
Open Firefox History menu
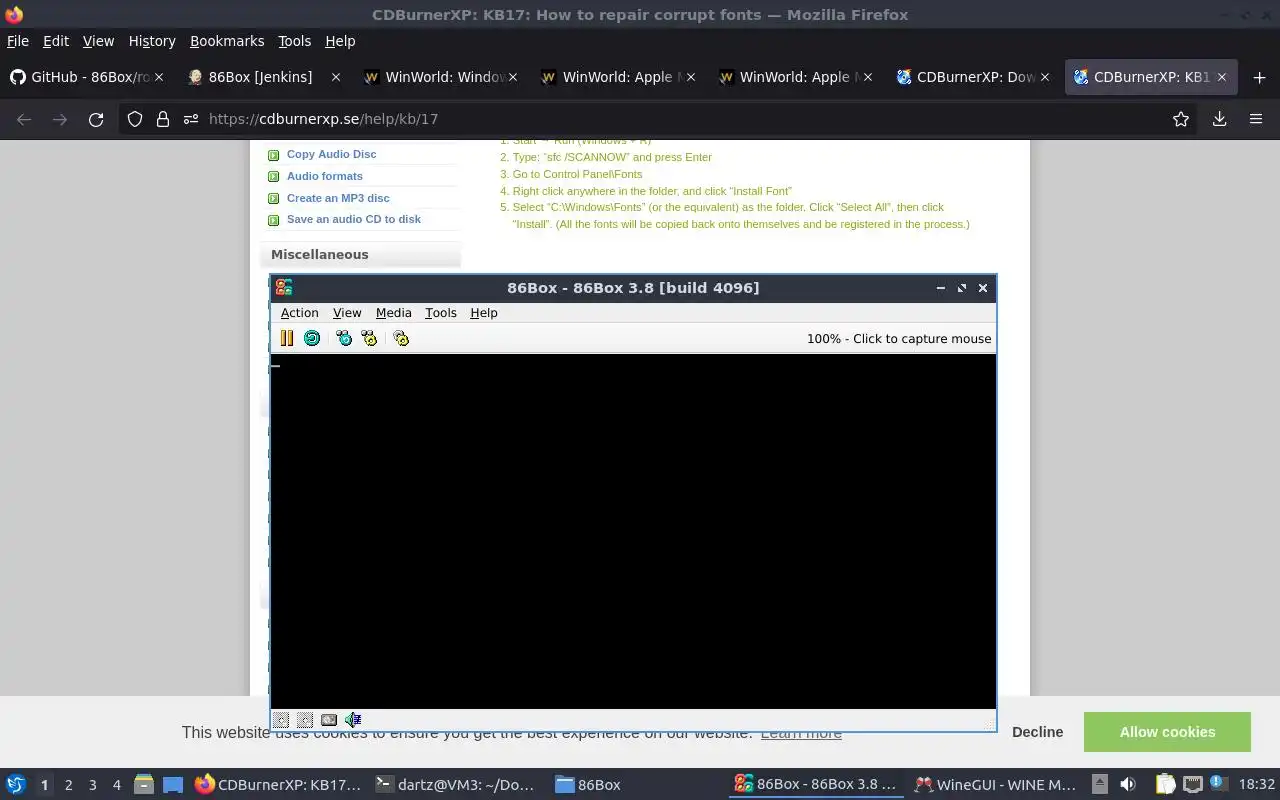click(x=152, y=41)
